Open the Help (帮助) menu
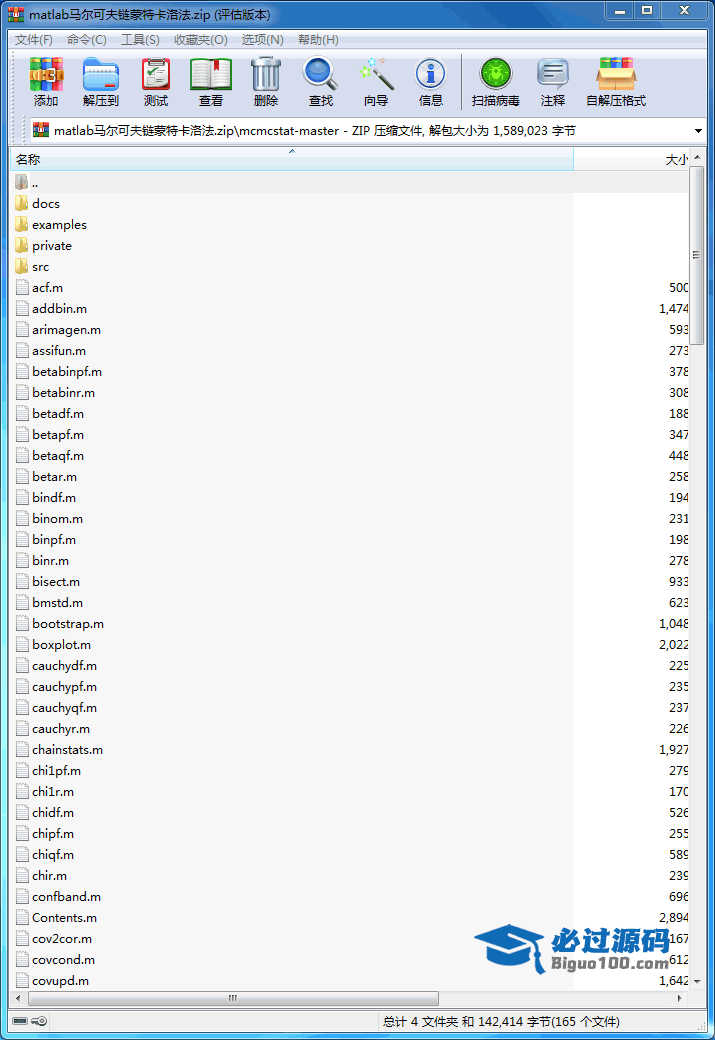 click(x=318, y=40)
